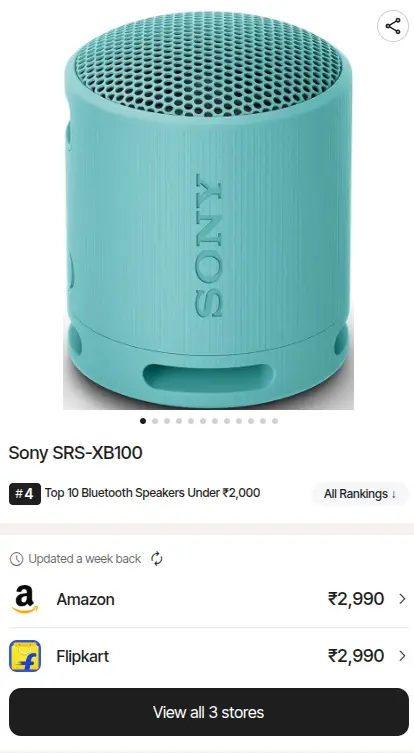The image size is (414, 753).
Task: Select the second carousel dot
Action: point(155,421)
